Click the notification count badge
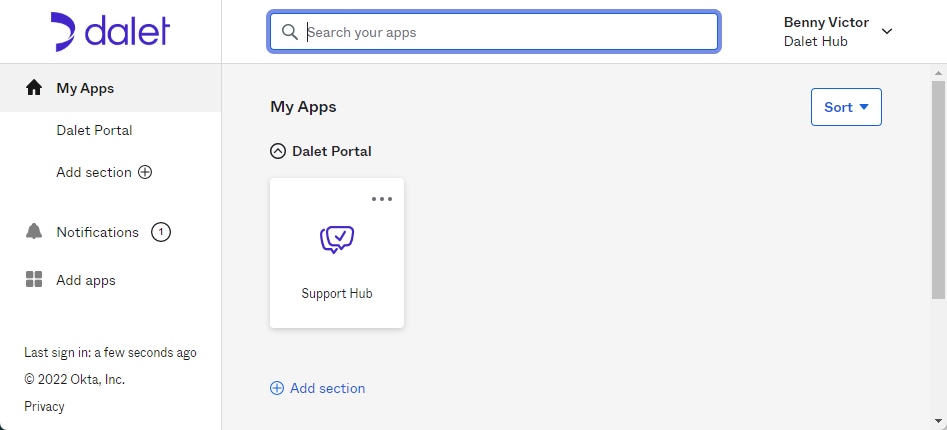Image resolution: width=947 pixels, height=430 pixels. (x=161, y=233)
